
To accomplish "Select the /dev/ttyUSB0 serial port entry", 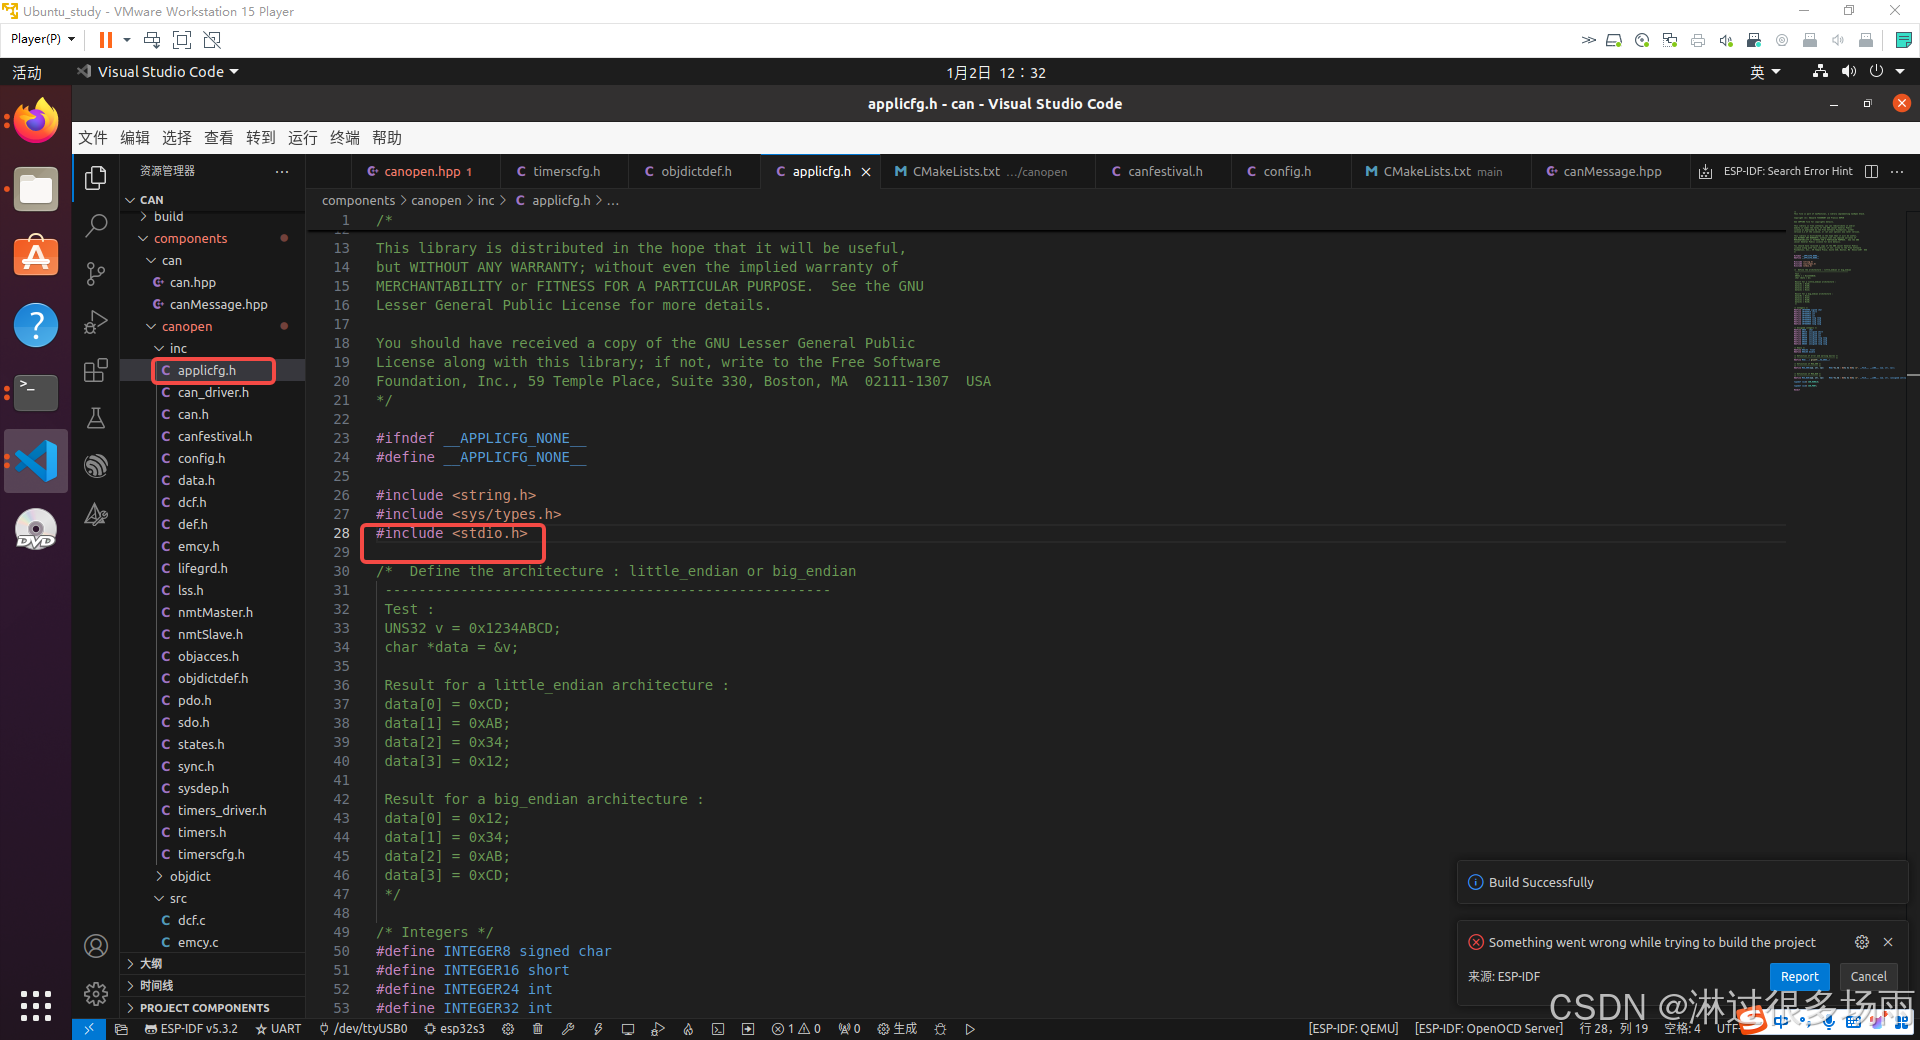I will [x=363, y=1029].
